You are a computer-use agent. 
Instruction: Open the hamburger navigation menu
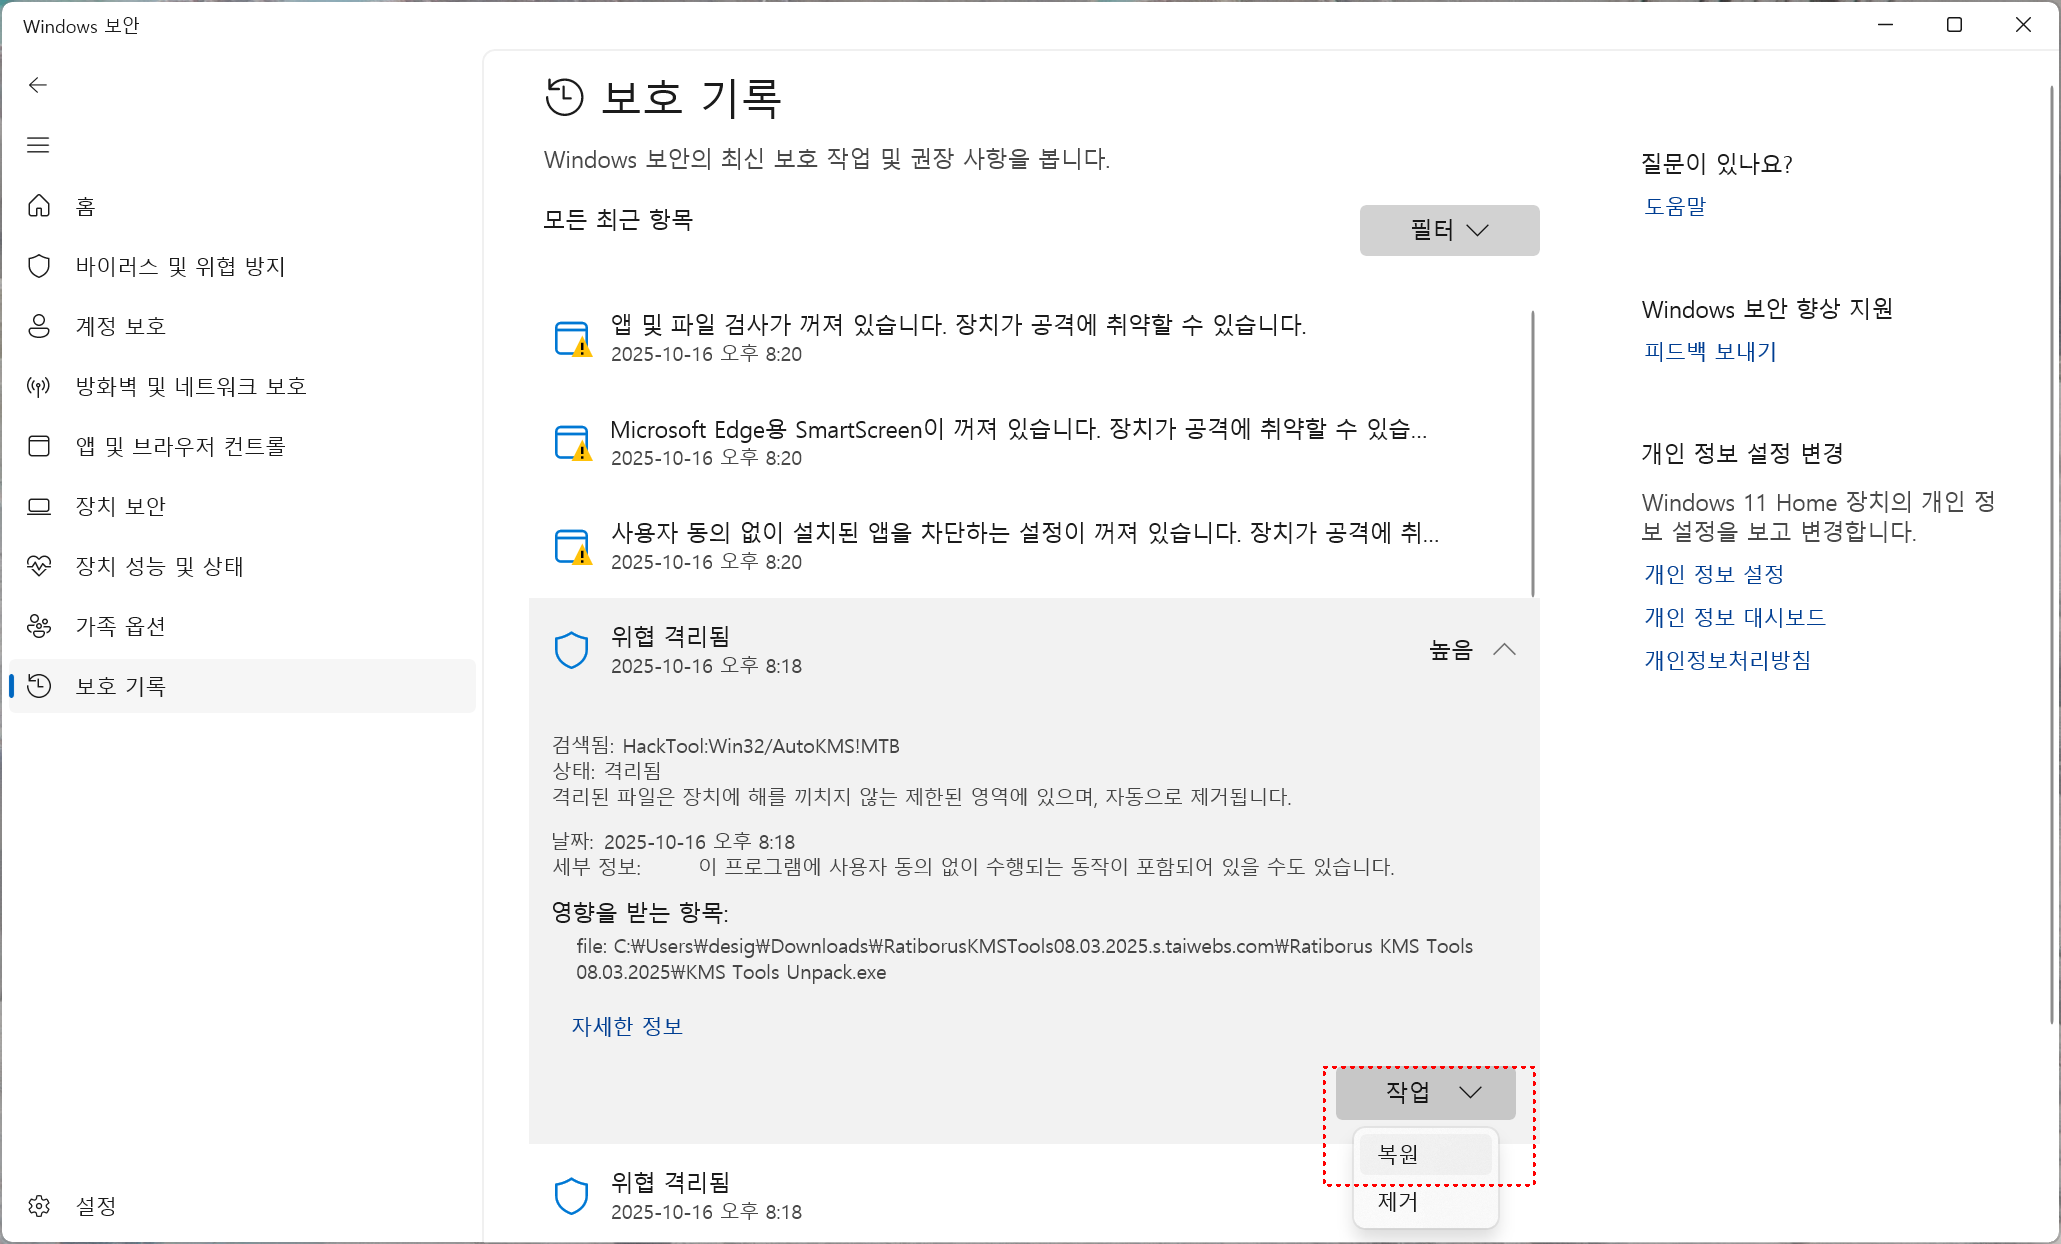click(38, 145)
